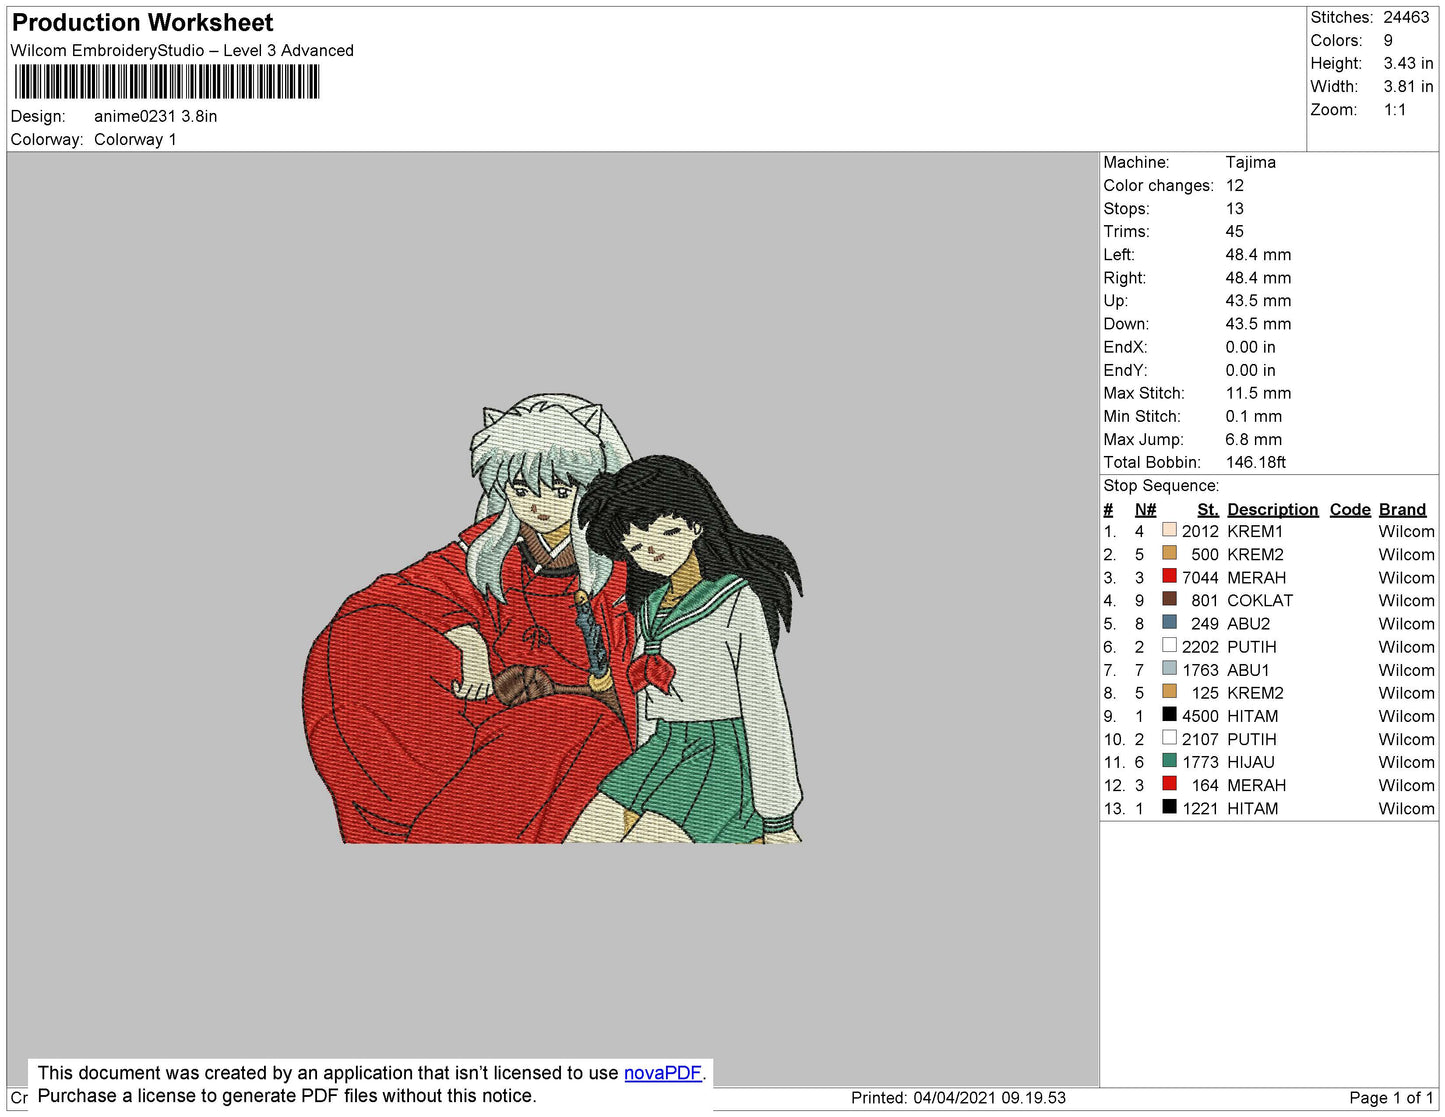Click the 'St.' column header
The width and height of the screenshot is (1445, 1117).
click(1208, 509)
